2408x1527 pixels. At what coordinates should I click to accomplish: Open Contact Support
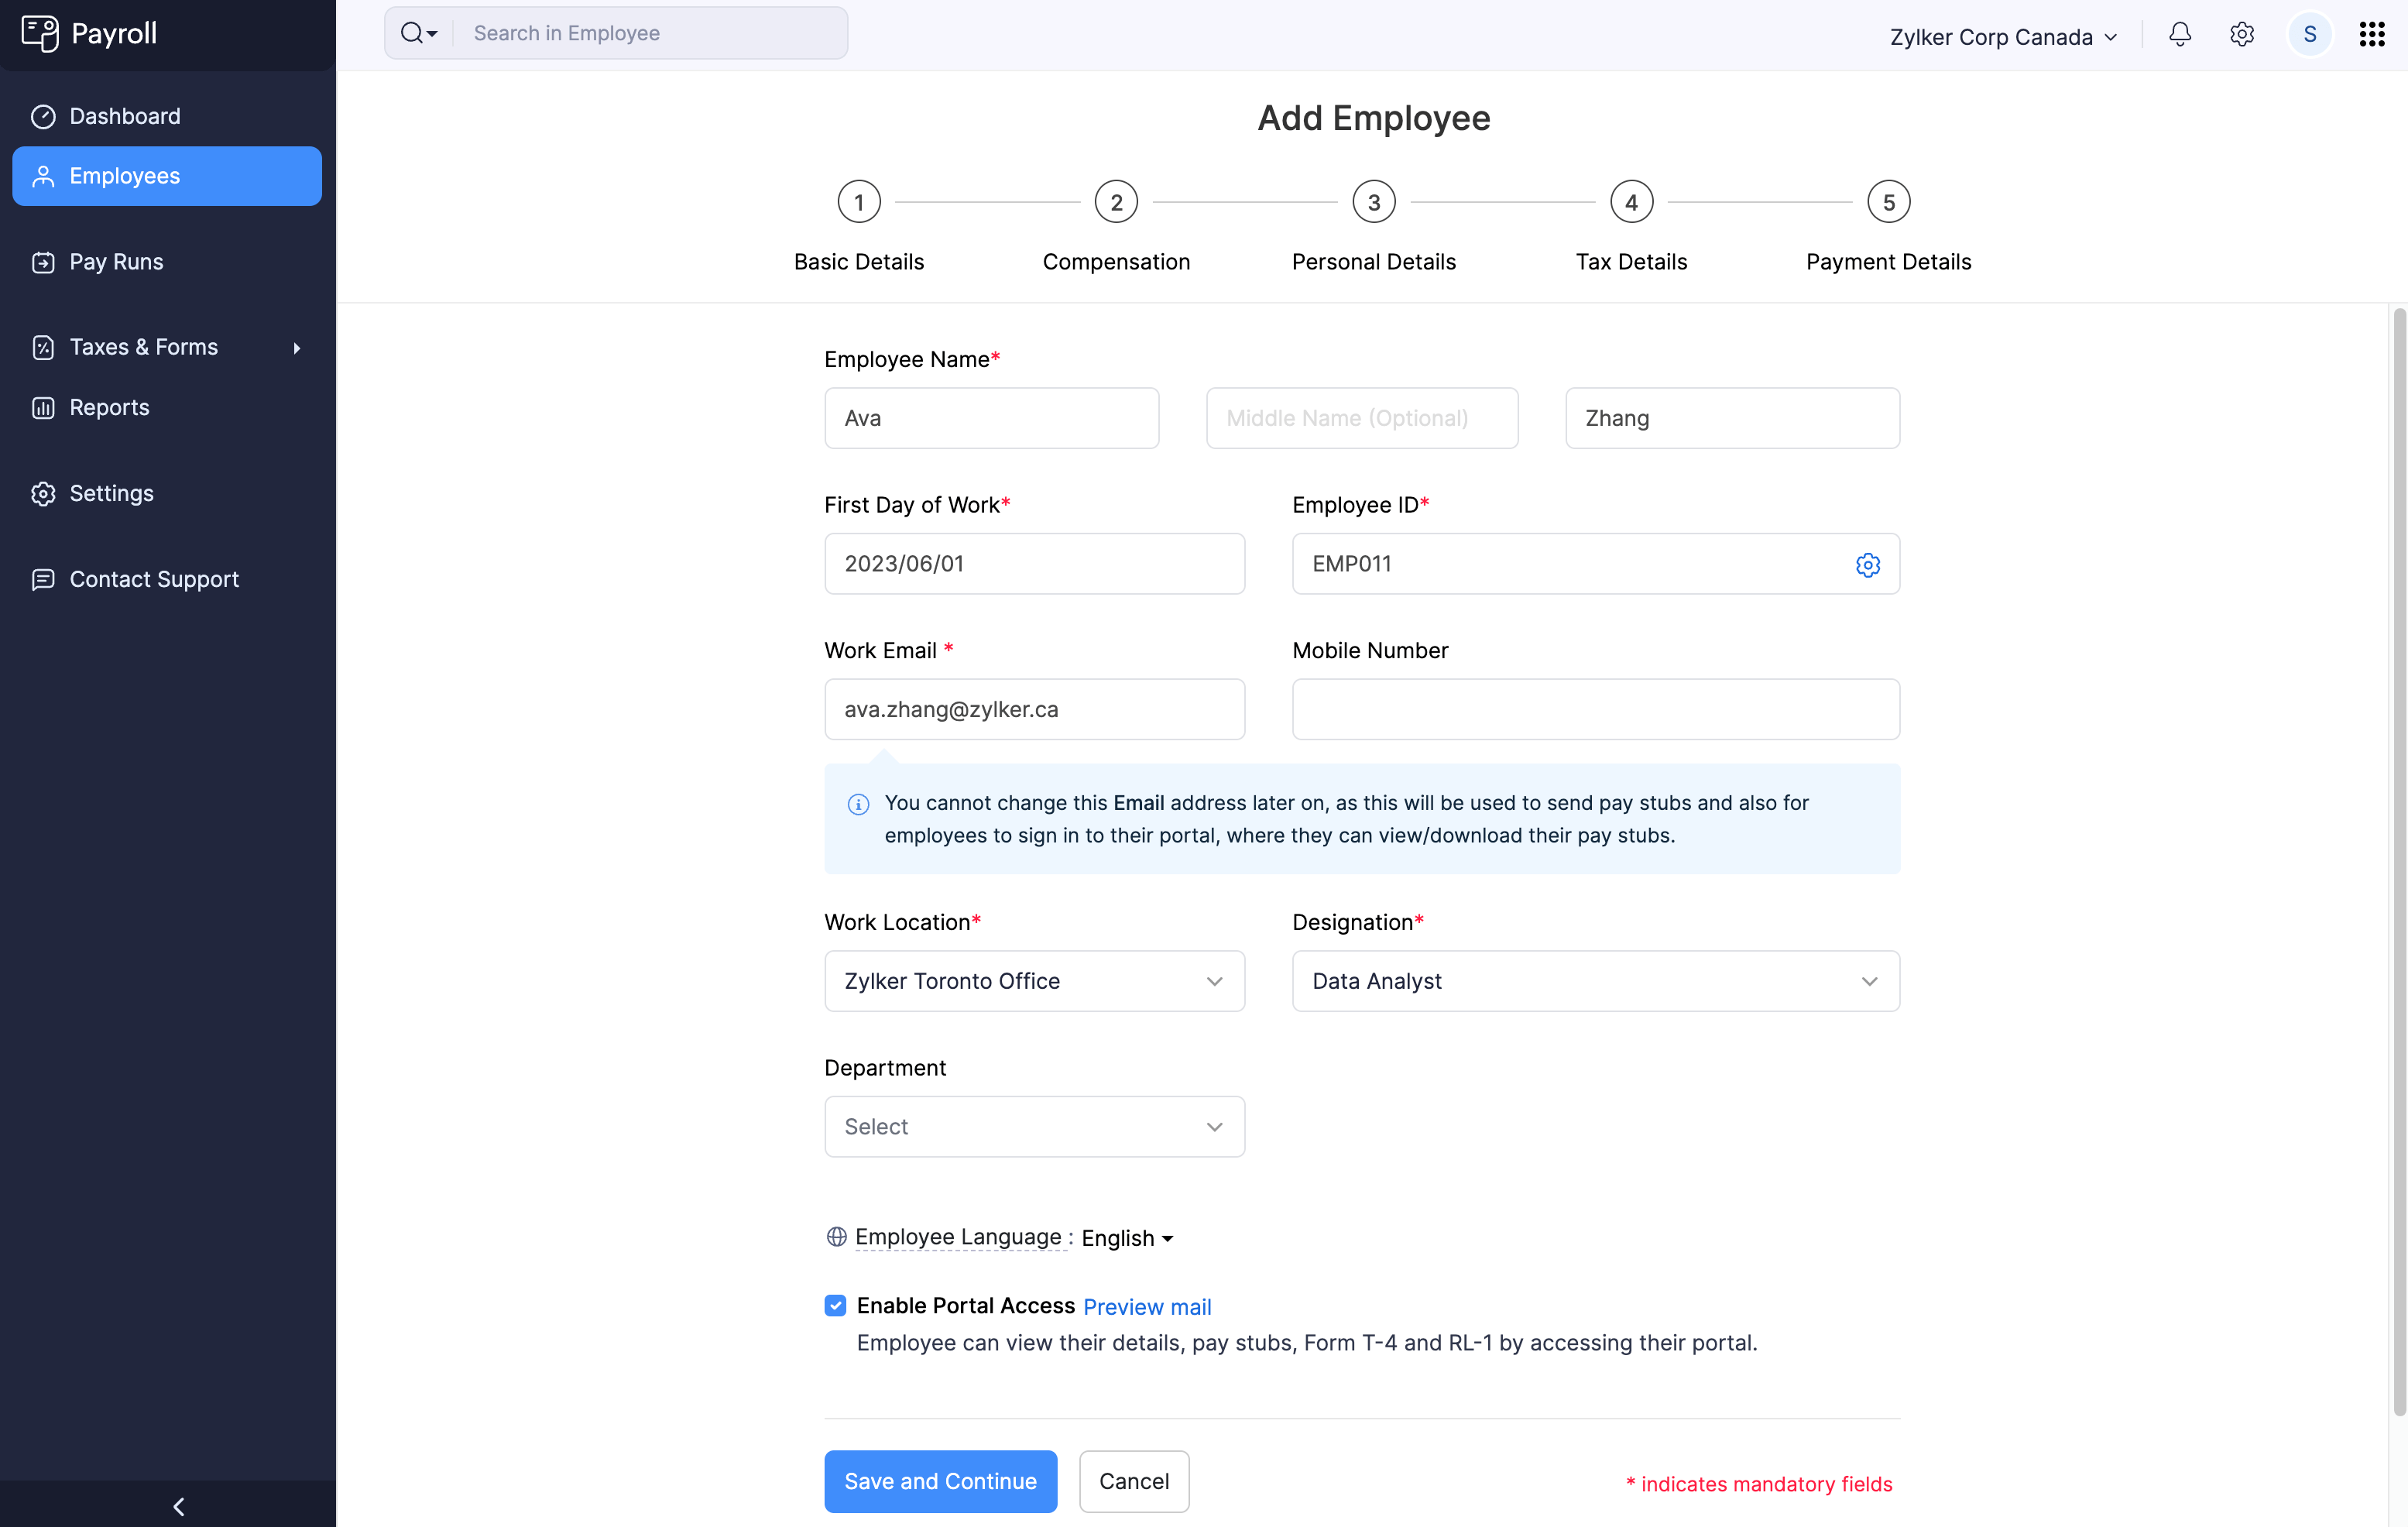(x=153, y=579)
